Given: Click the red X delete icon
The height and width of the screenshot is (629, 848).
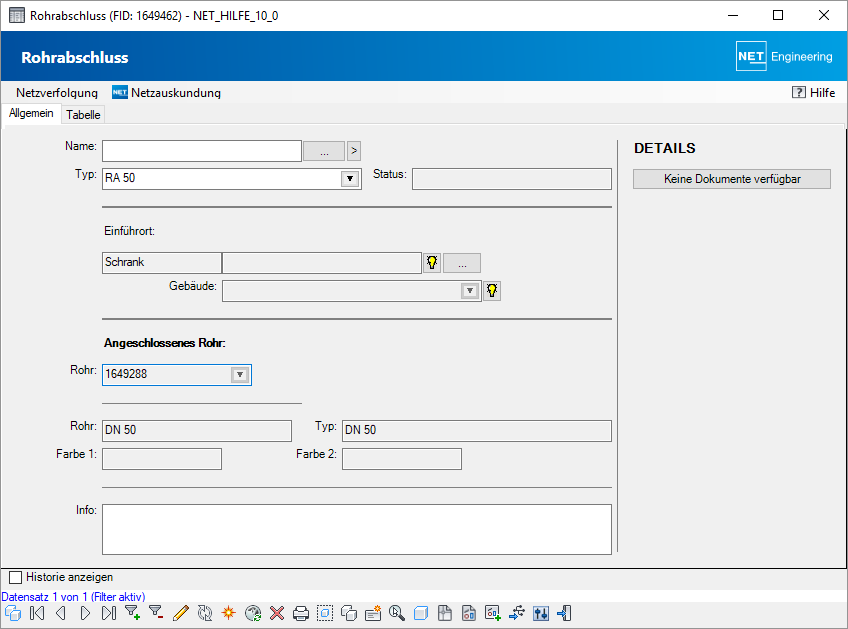Looking at the screenshot, I should 277,613.
